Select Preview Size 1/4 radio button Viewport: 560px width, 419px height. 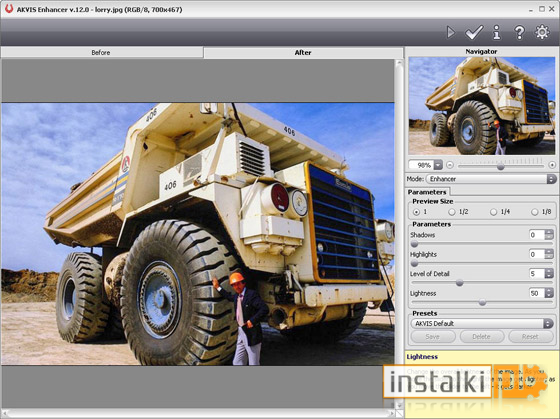[493, 212]
